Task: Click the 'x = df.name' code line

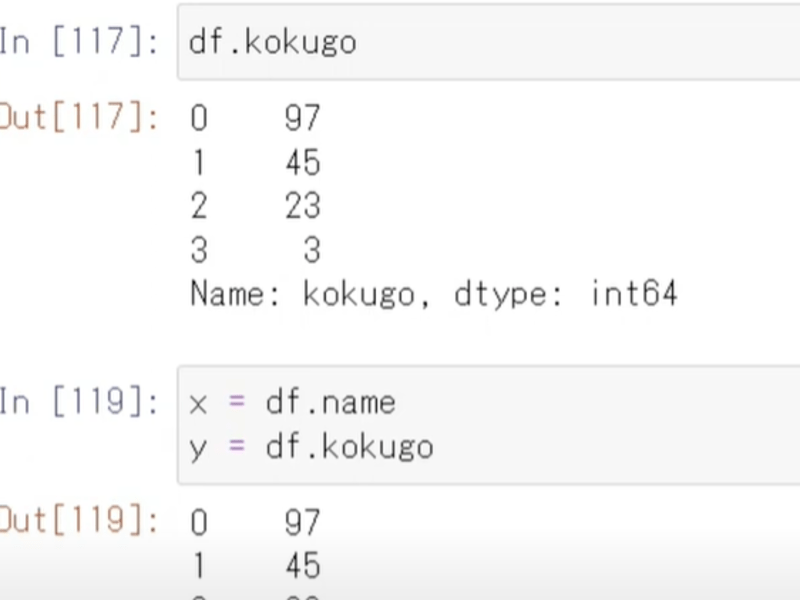Action: 292,402
